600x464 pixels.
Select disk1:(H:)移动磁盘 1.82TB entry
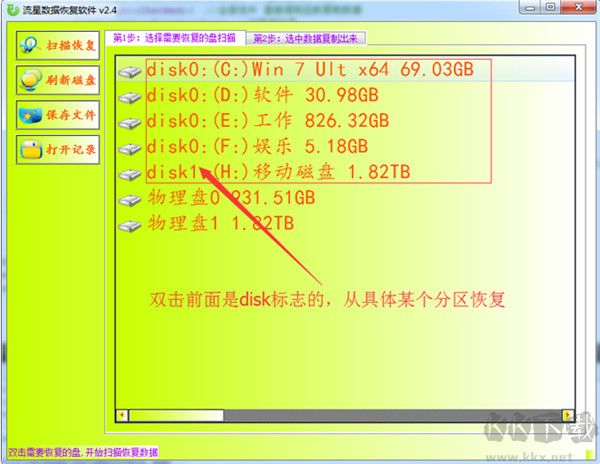click(279, 172)
